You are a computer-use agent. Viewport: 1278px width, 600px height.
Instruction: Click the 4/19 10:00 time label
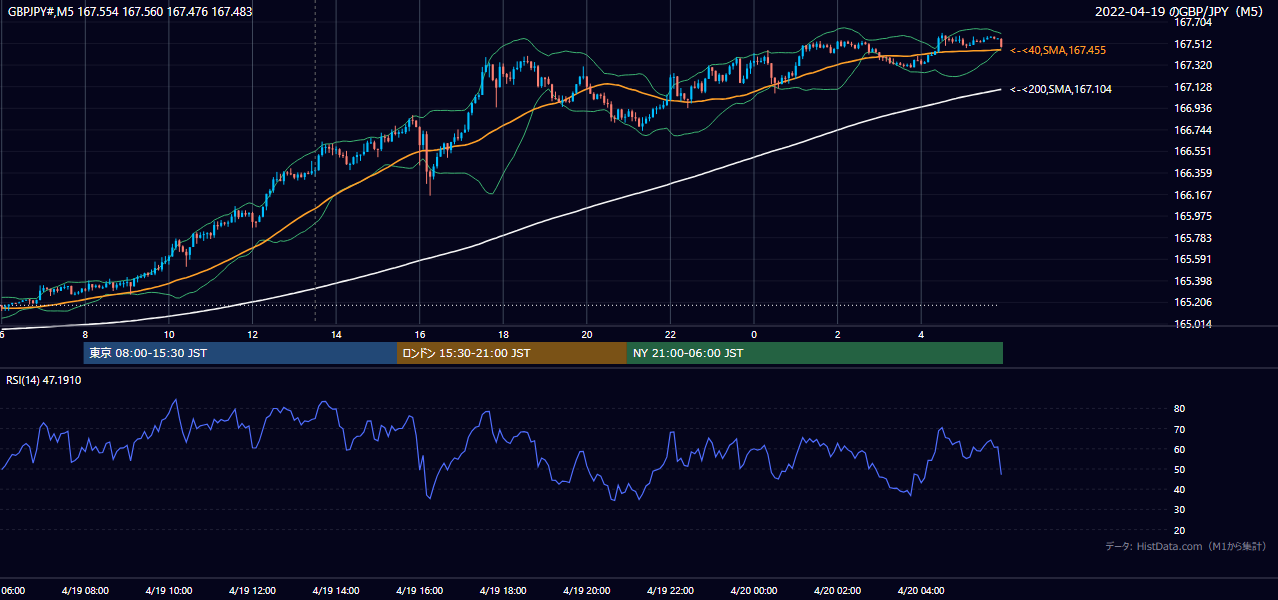pos(169,591)
